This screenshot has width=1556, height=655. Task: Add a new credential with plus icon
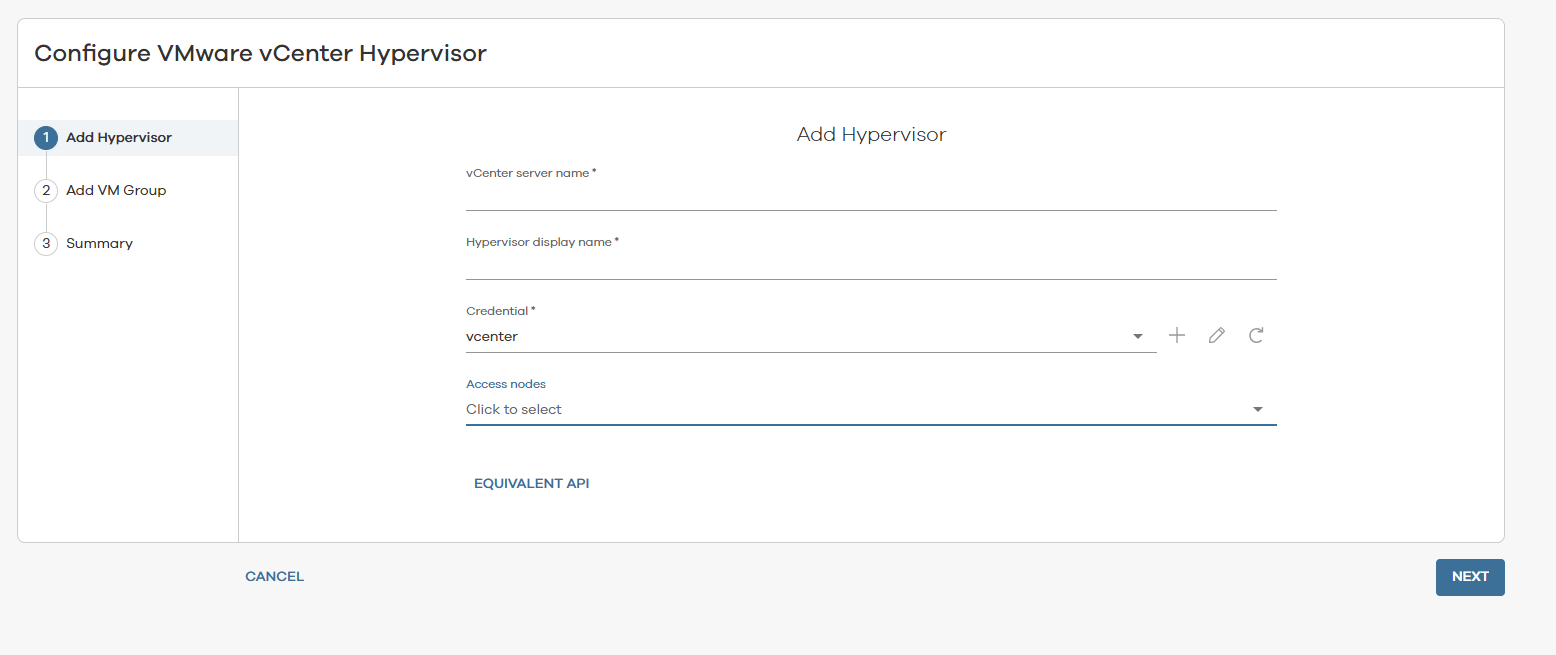[1177, 336]
